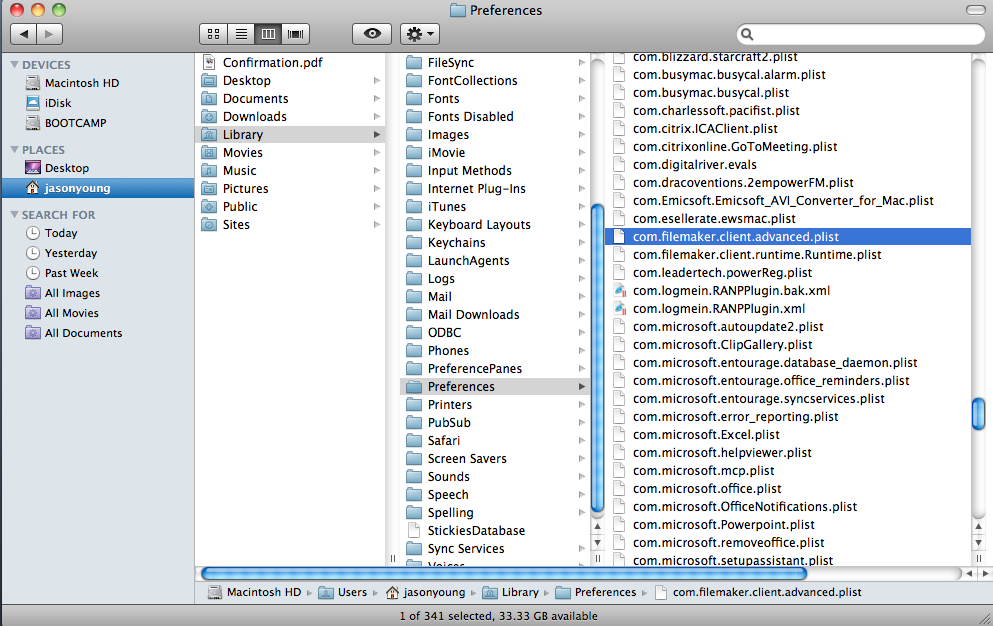Viewport: 993px width, 626px height.
Task: Toggle column view mode button
Action: click(x=268, y=34)
